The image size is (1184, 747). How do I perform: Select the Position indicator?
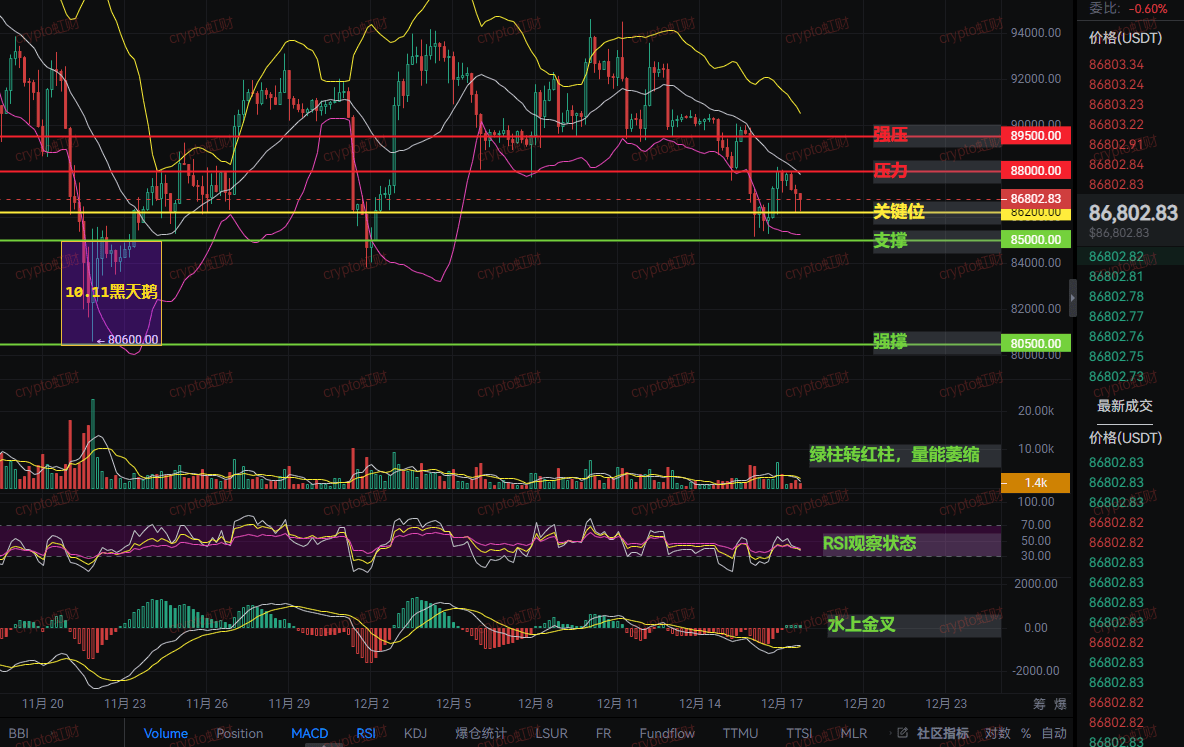tap(240, 733)
